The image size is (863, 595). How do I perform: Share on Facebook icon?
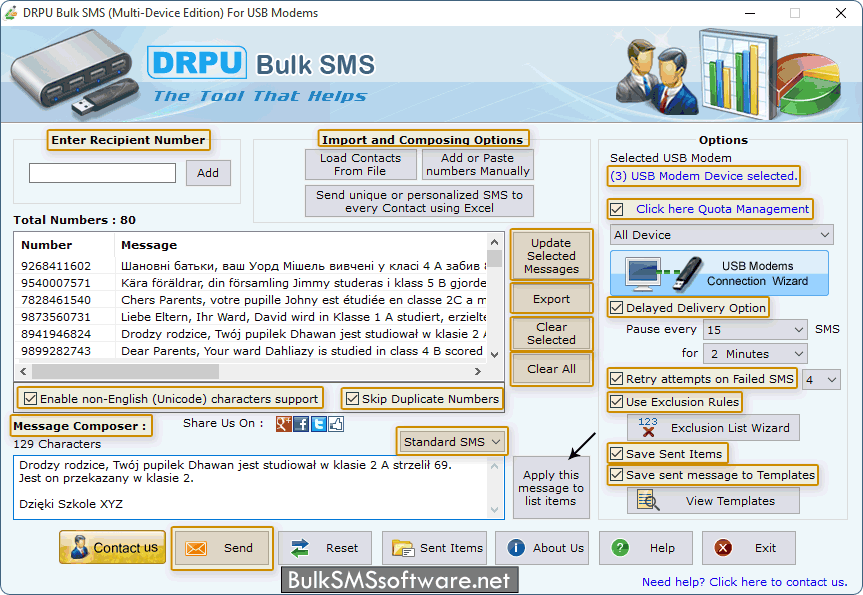(x=301, y=424)
